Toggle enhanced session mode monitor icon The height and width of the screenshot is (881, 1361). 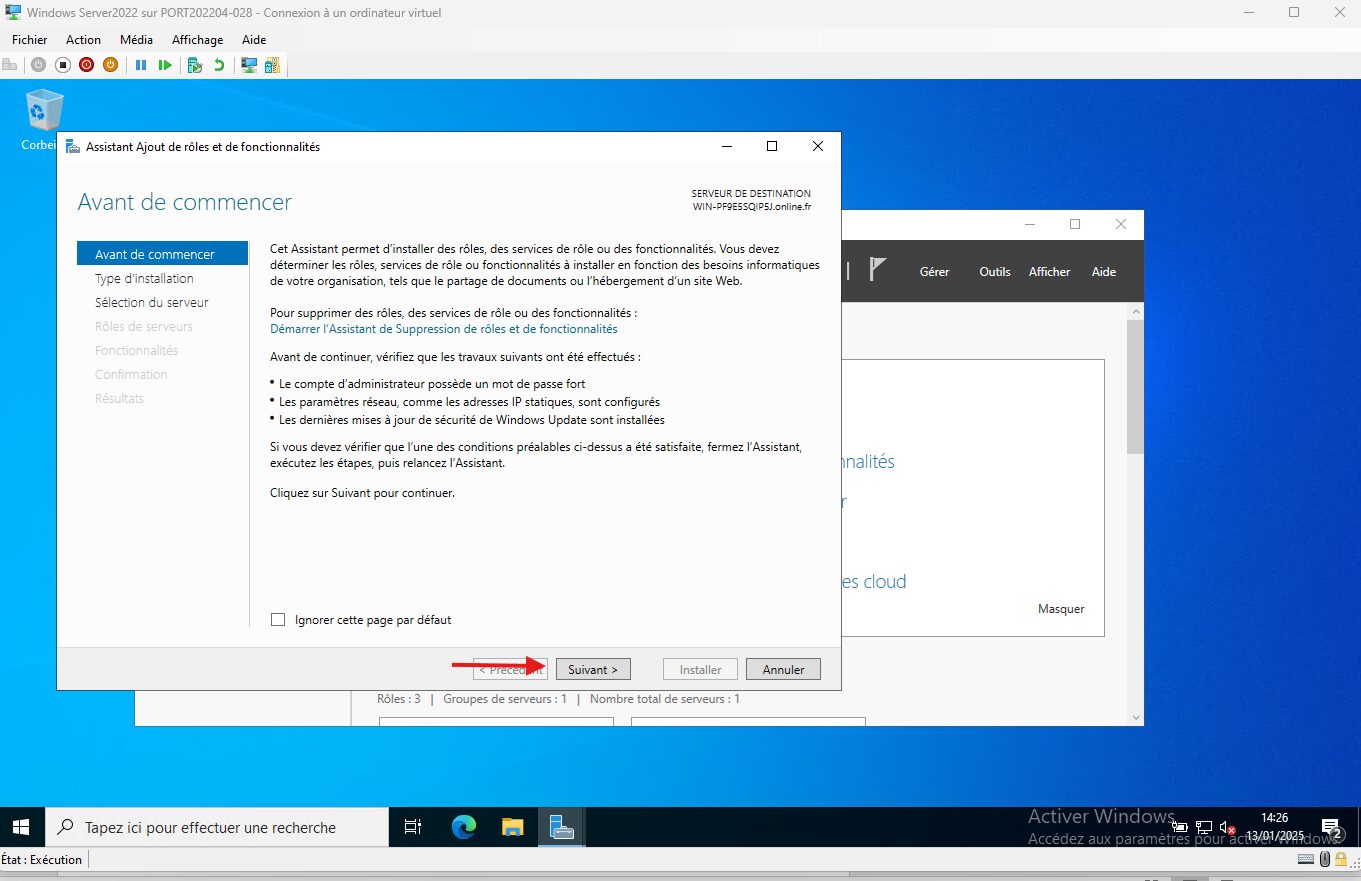[249, 65]
